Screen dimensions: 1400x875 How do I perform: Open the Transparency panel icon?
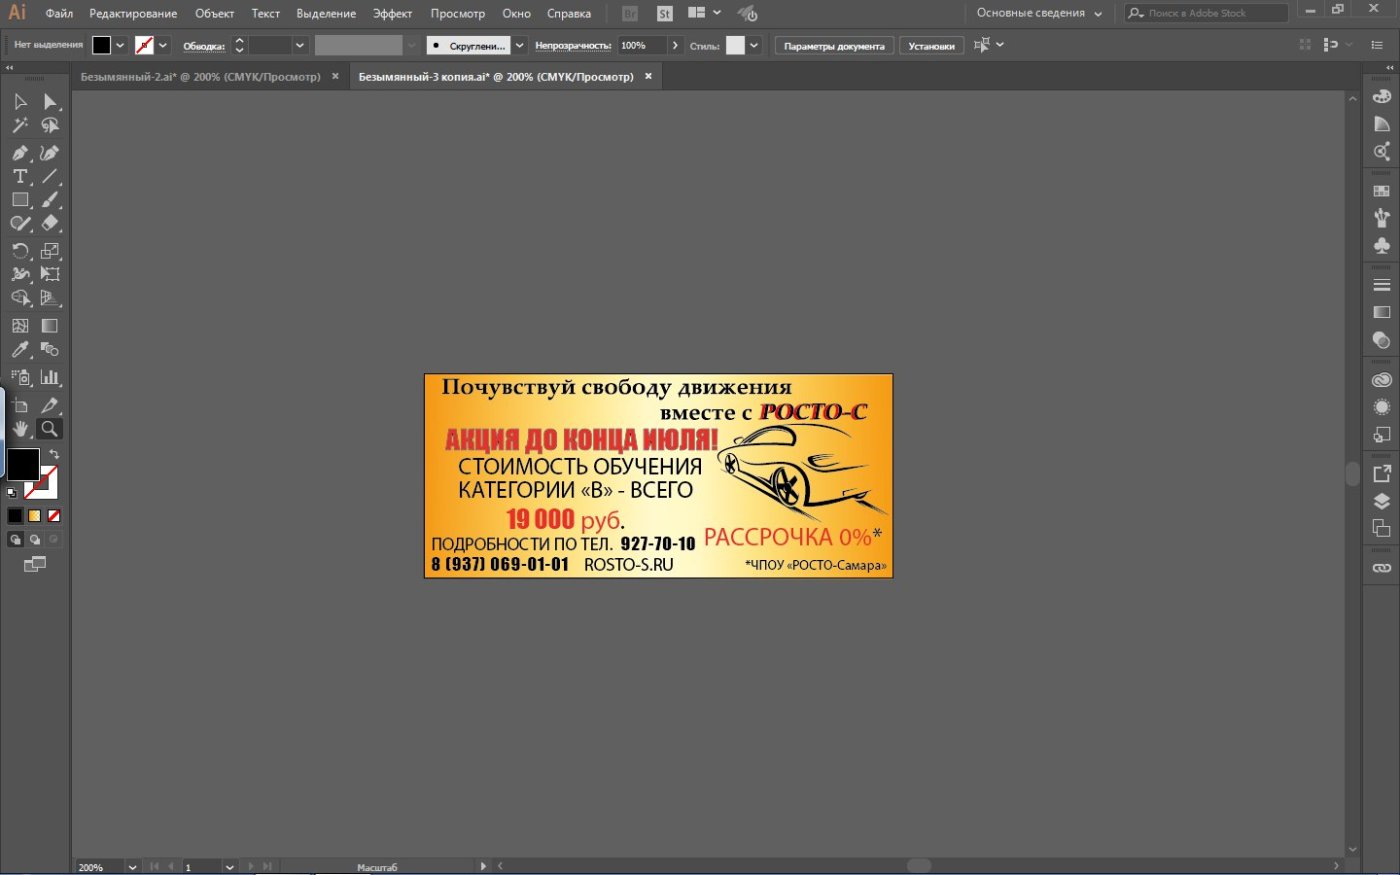(x=1382, y=340)
